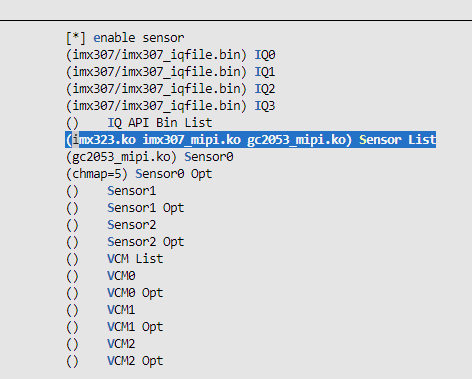Open the Sensor0 gc2053_mipi.ko option
Screen dimensions: 472x379
click(150, 157)
